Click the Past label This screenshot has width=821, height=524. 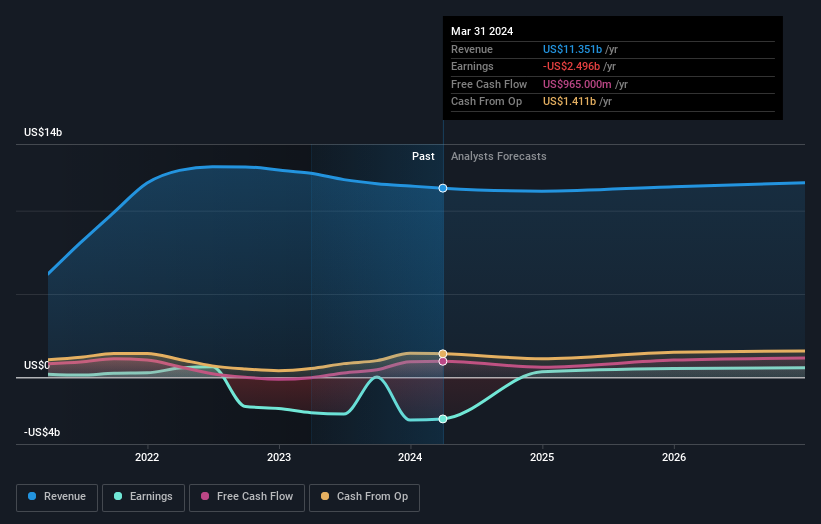pyautogui.click(x=423, y=157)
